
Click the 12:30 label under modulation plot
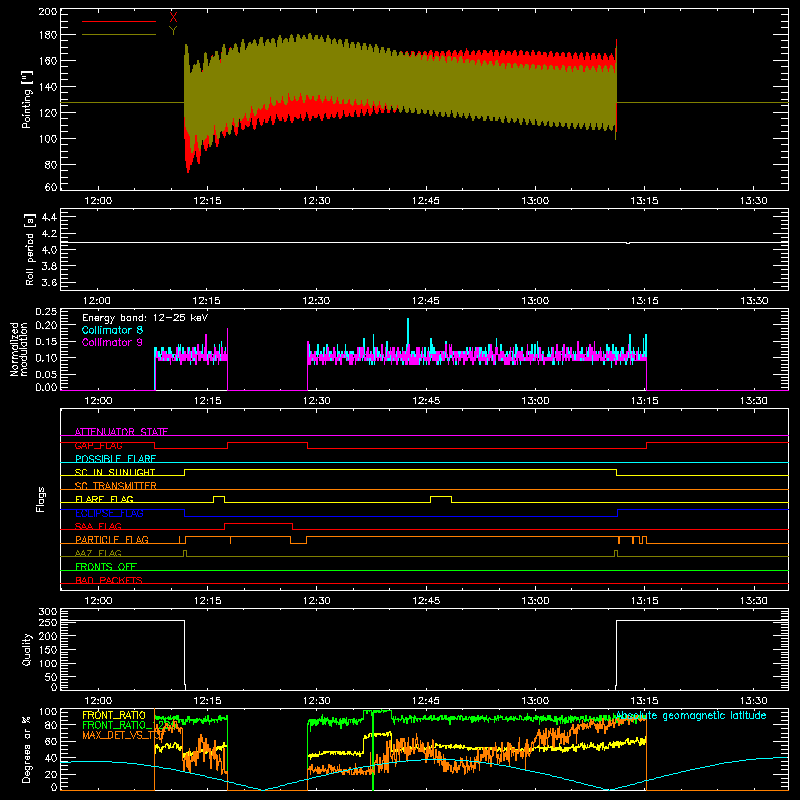click(316, 401)
